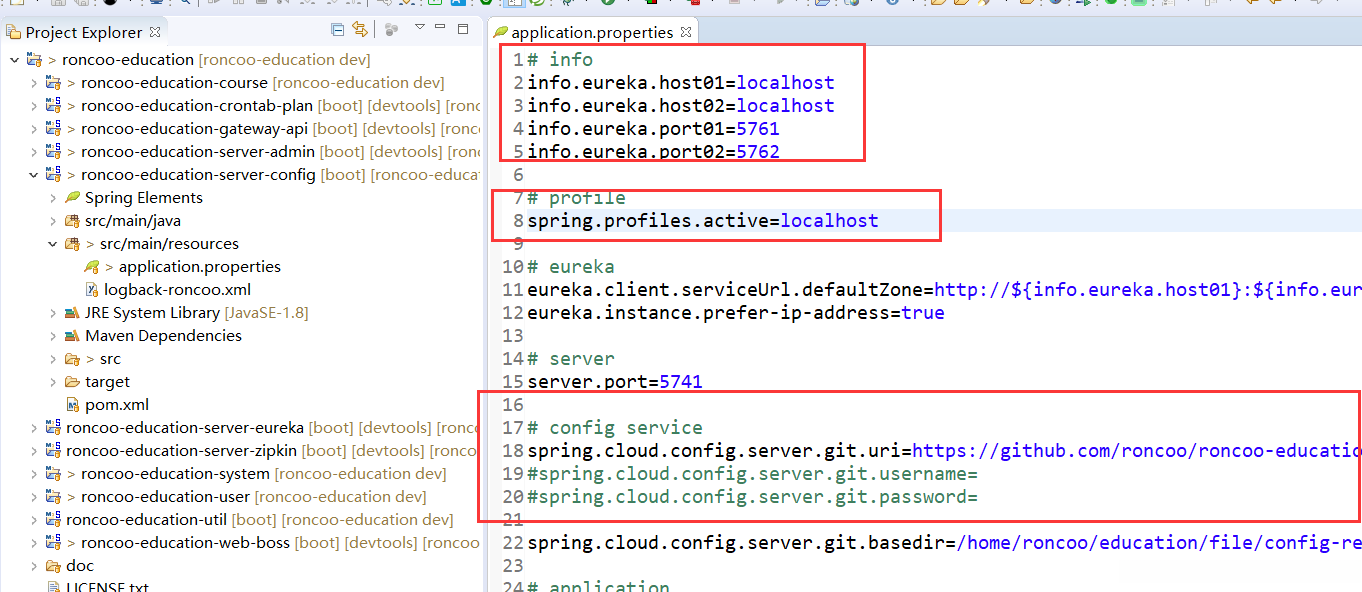Viewport: 1362px width, 592px height.
Task: Click the target folder icon
Action: (72, 382)
